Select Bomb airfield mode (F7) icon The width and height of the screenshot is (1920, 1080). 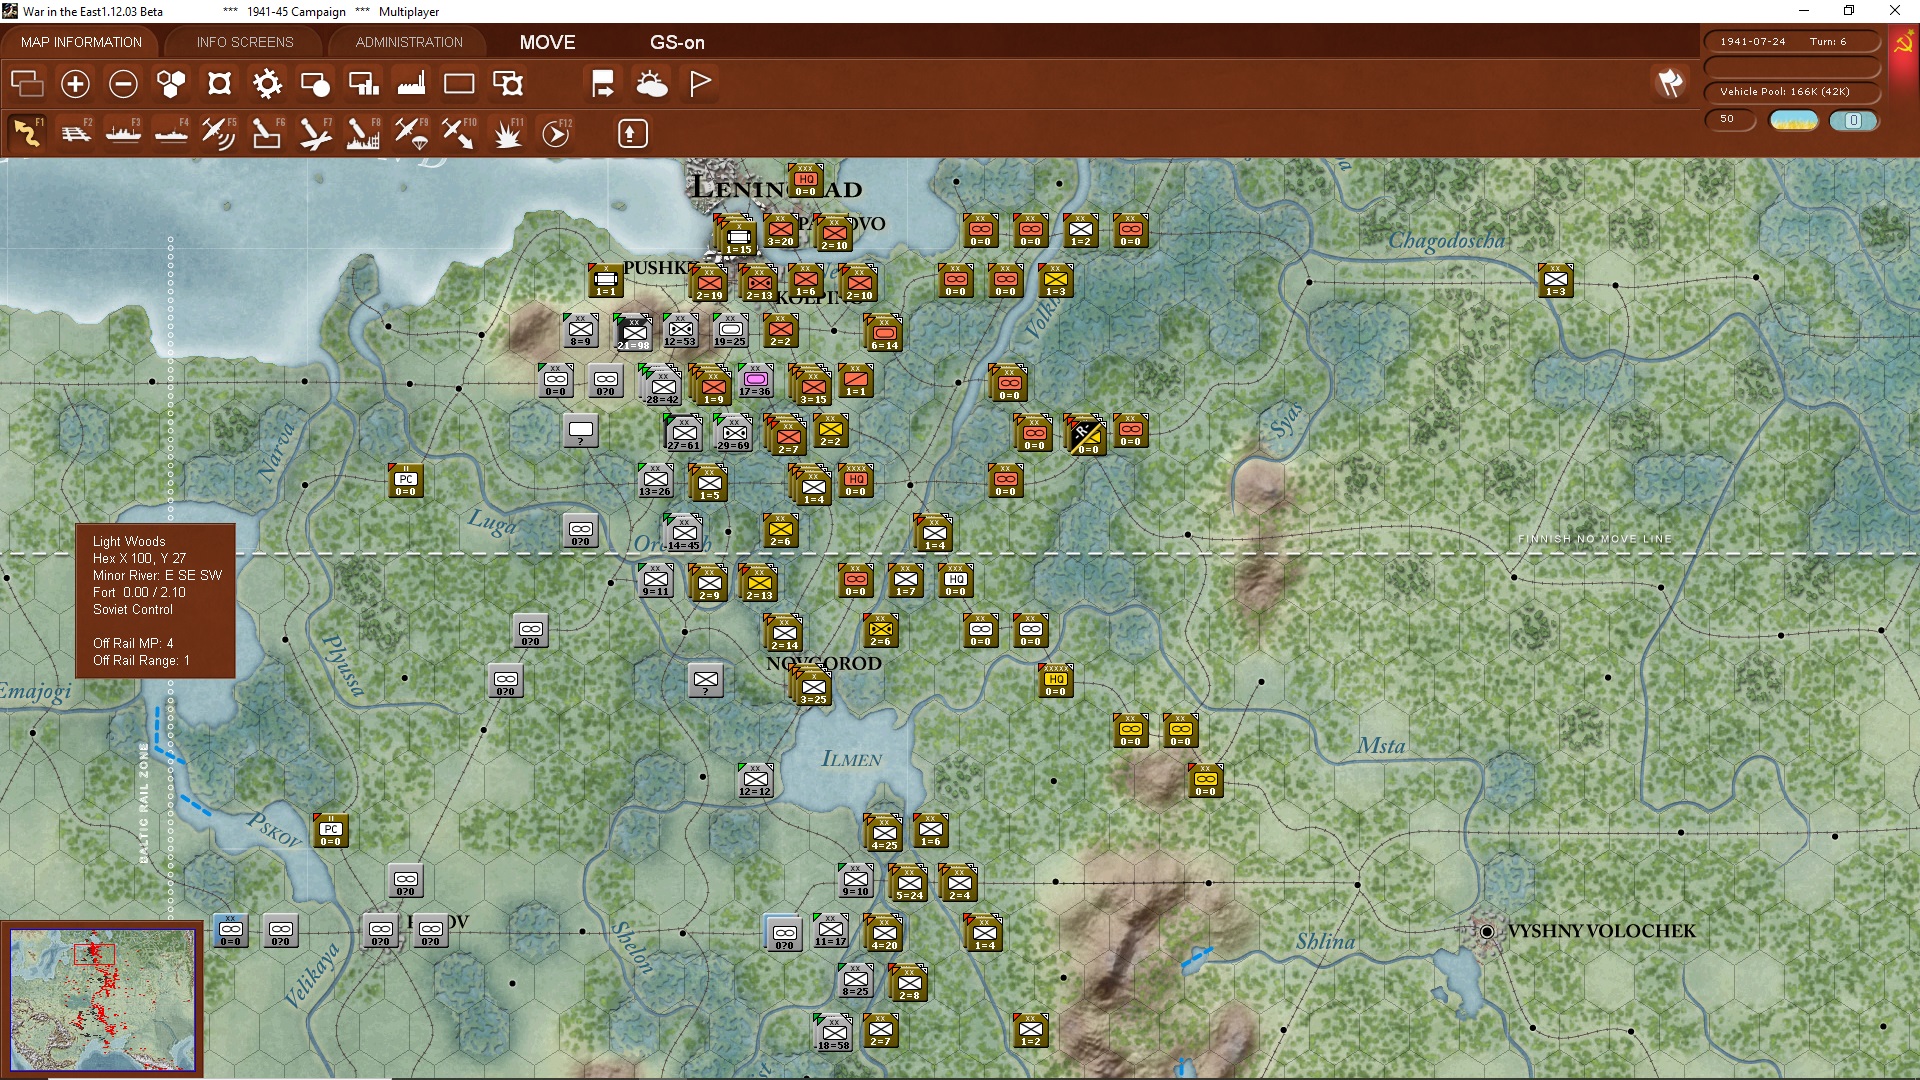pos(315,133)
